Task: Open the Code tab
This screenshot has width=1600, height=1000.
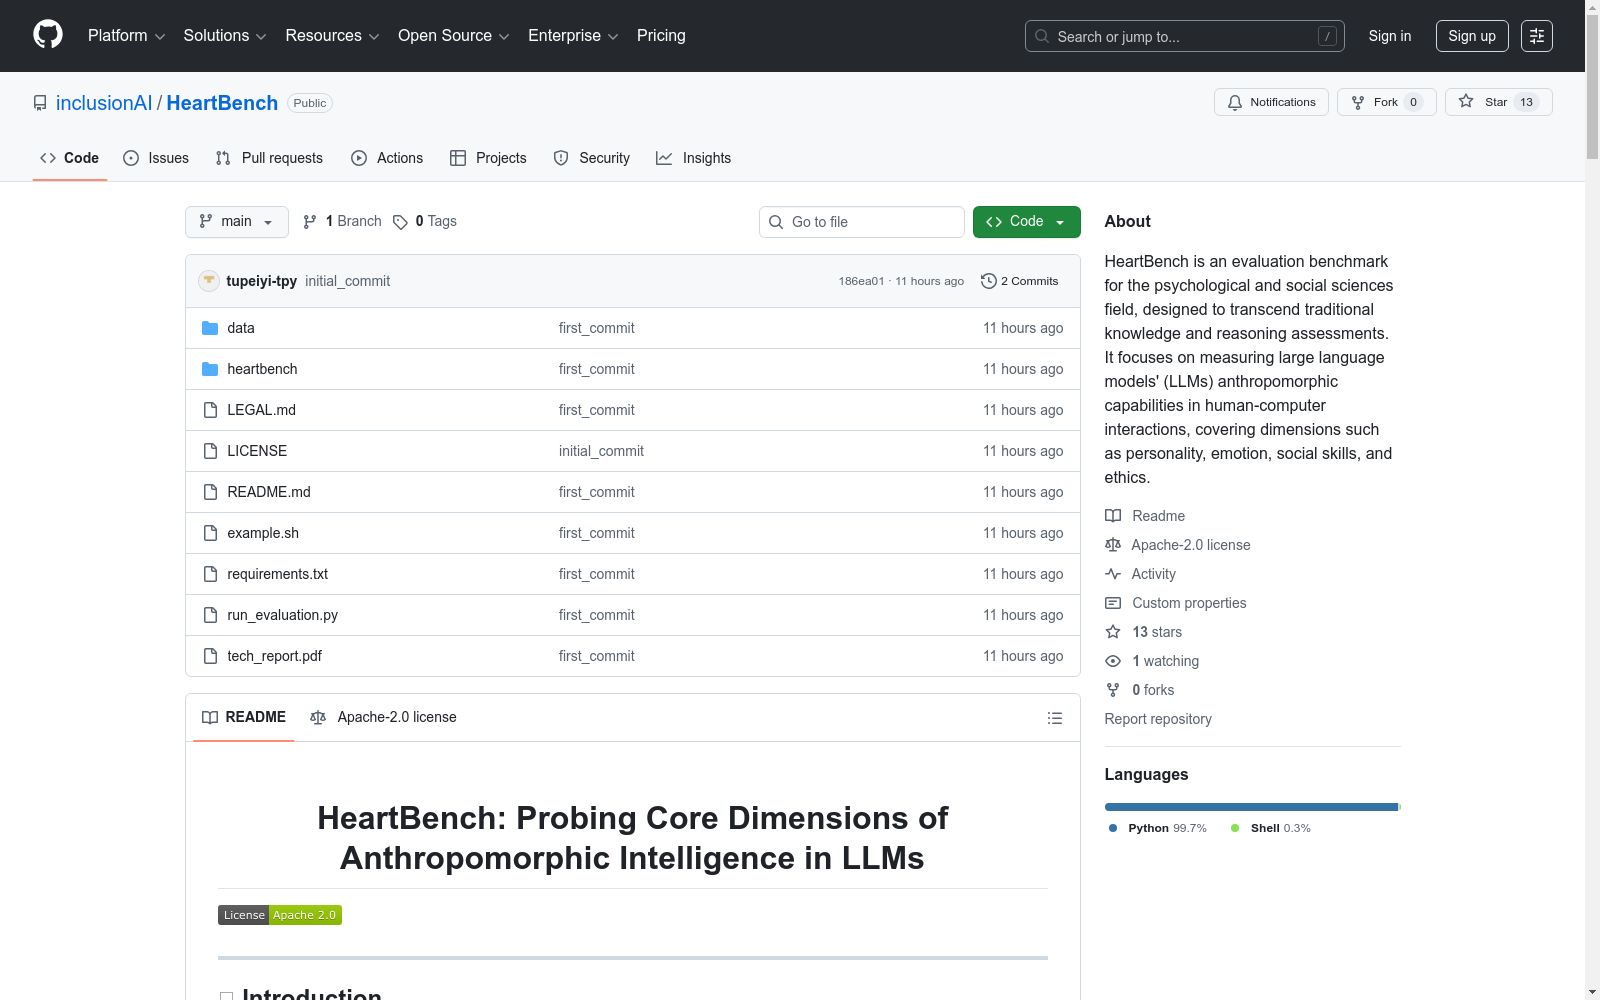Action: click(x=70, y=158)
